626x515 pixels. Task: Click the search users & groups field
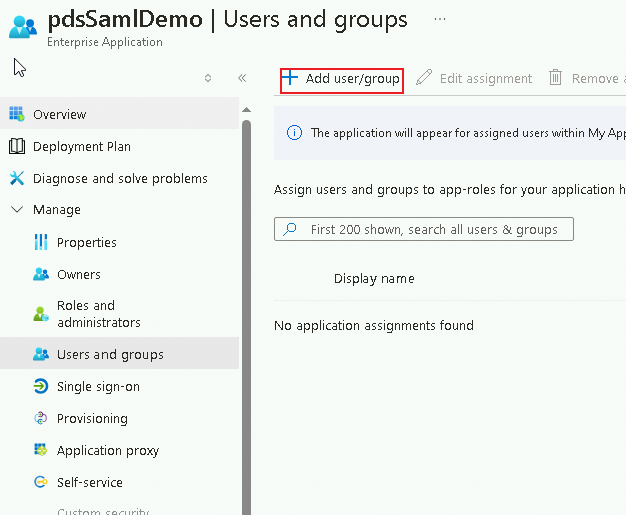(x=424, y=229)
